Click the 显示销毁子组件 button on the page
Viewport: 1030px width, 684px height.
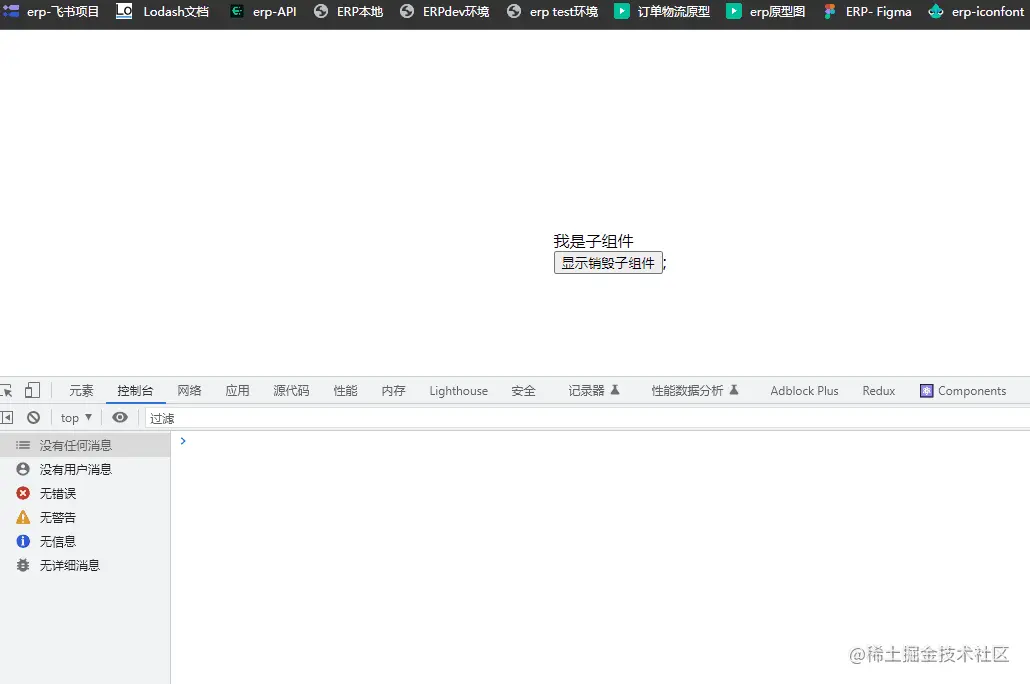[608, 262]
